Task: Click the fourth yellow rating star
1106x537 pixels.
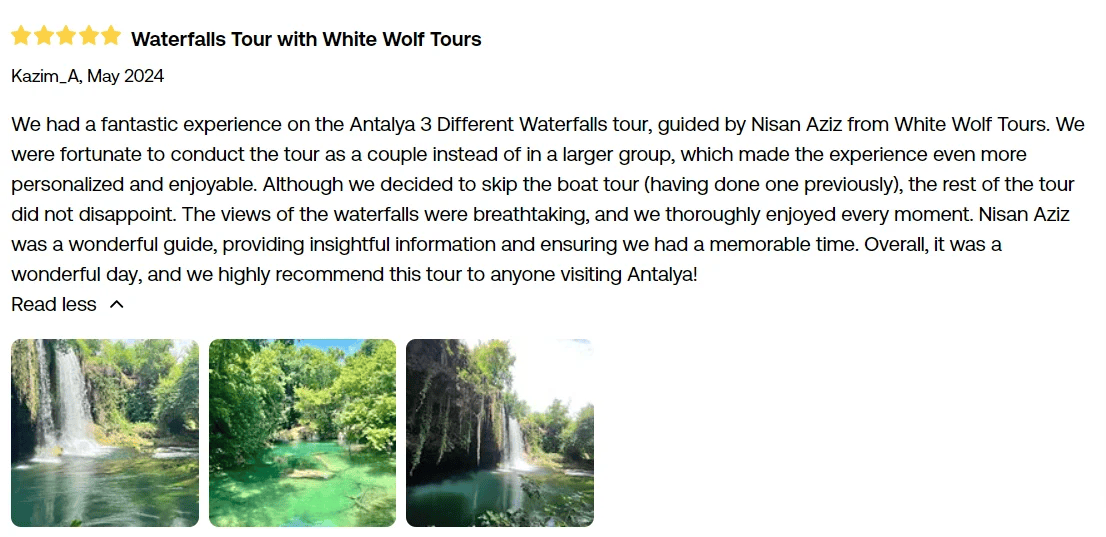Action: pos(88,37)
